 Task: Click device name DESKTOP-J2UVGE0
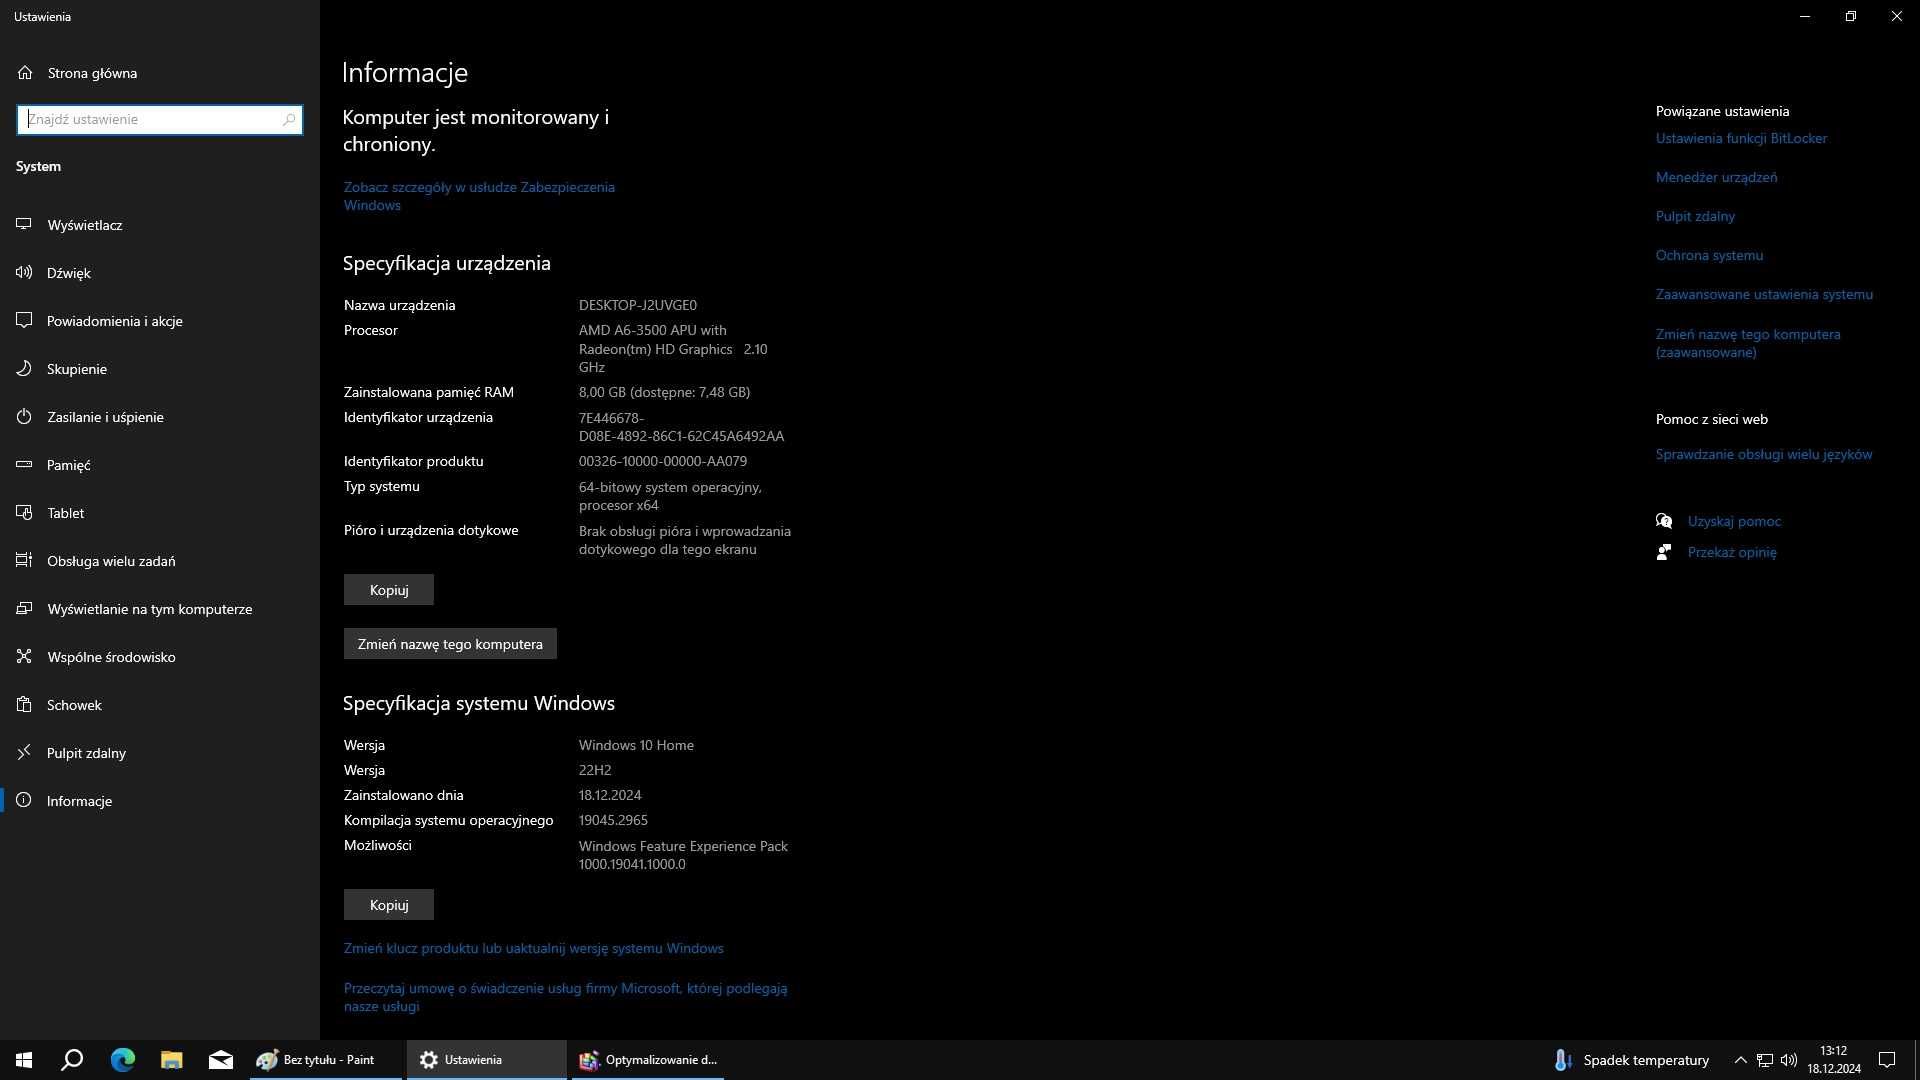coord(637,305)
